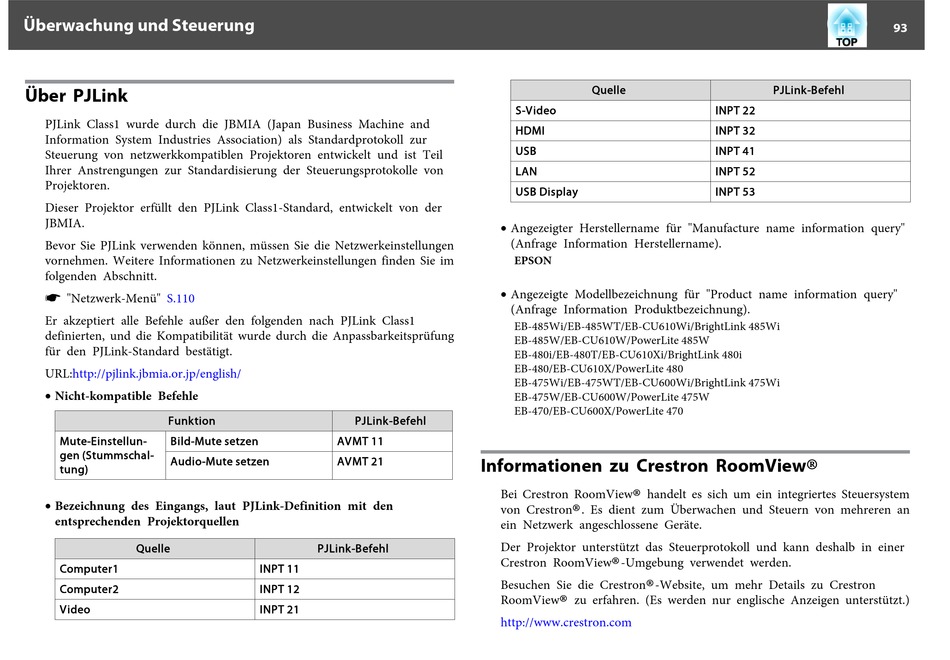Click the Computer1 source cell
Screen dimensions: 950x660
click(154, 568)
